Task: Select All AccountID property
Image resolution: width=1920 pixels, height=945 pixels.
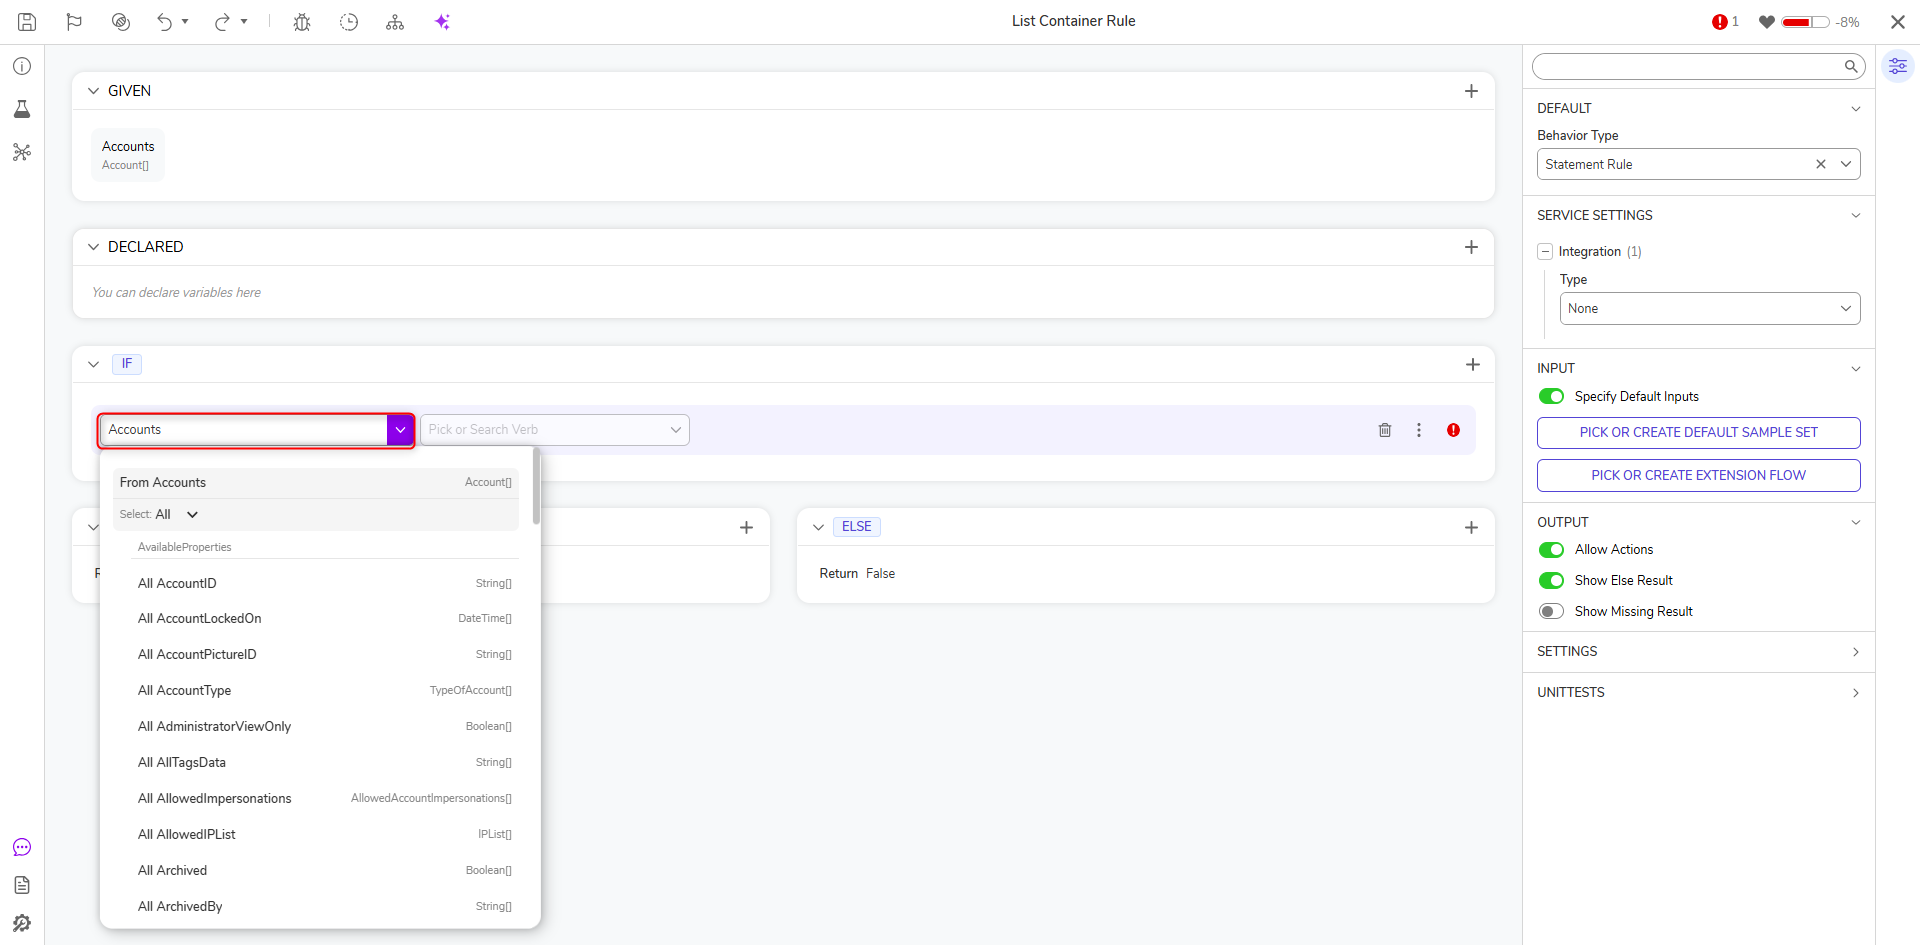Action: click(x=324, y=584)
